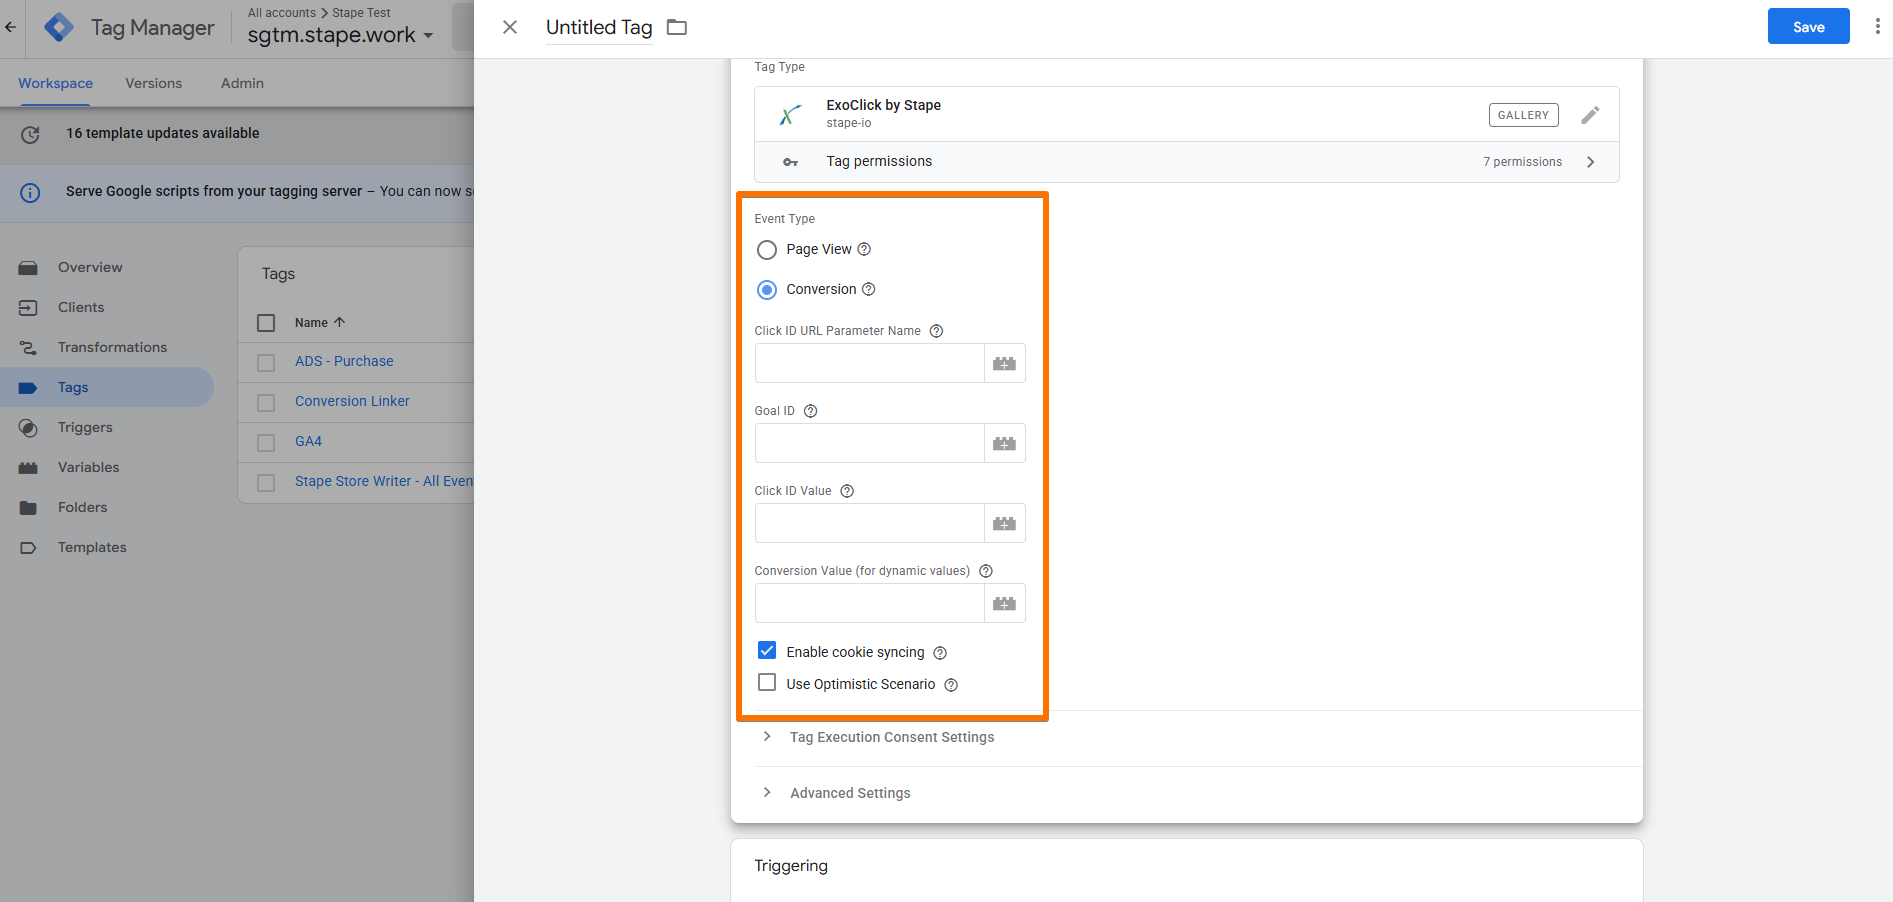Show help for Conversion Value
The width and height of the screenshot is (1893, 902).
click(x=986, y=571)
